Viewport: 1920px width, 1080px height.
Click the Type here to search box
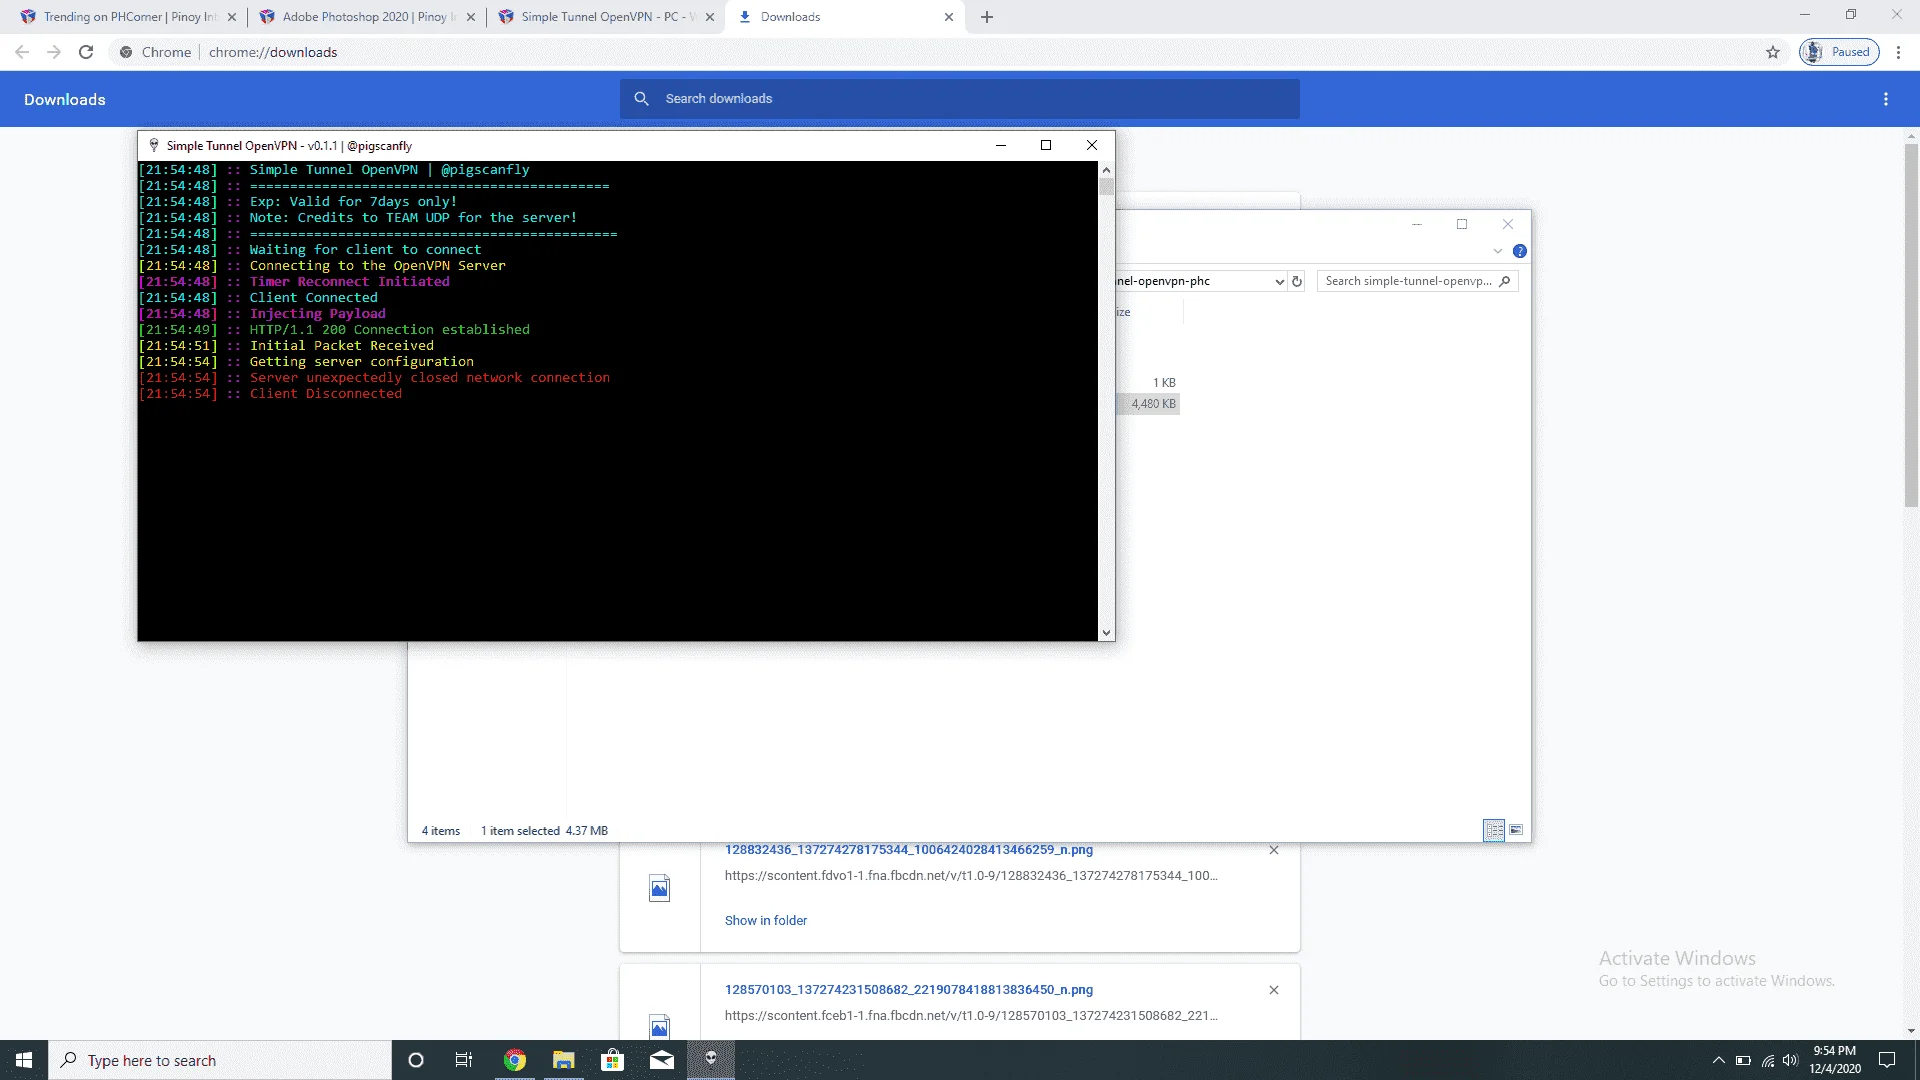[x=220, y=1060]
